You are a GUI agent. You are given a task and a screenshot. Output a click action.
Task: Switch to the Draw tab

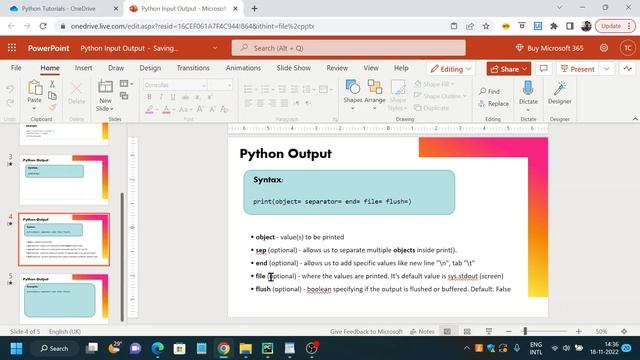116,68
